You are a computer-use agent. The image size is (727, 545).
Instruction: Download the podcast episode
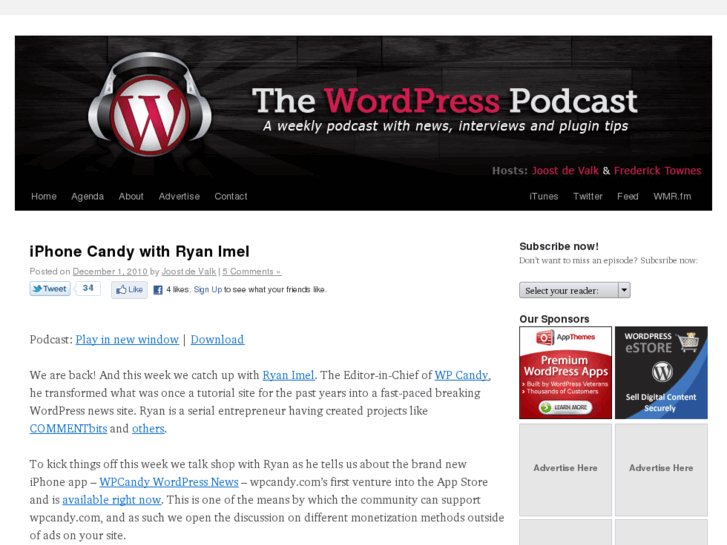(217, 340)
